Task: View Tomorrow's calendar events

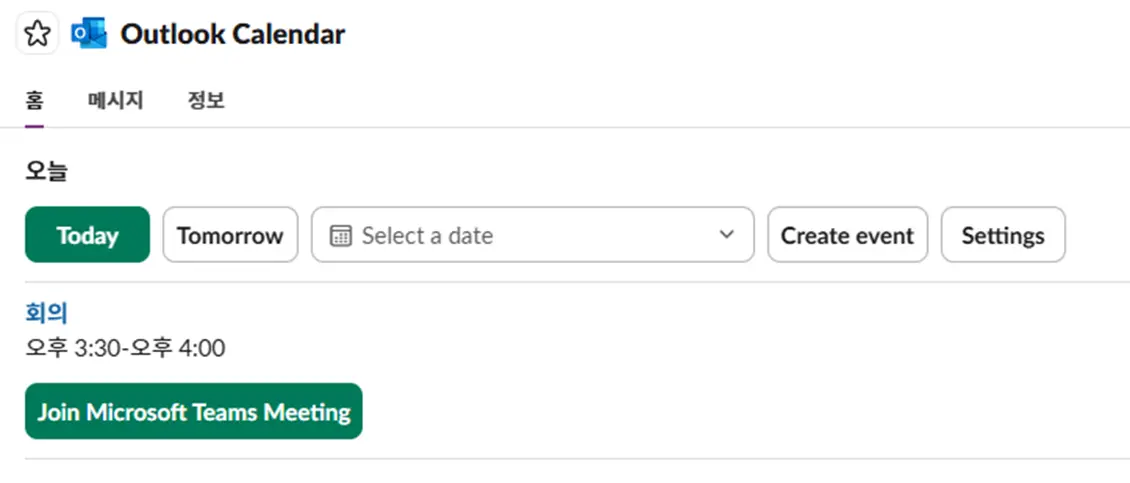Action: tap(230, 235)
